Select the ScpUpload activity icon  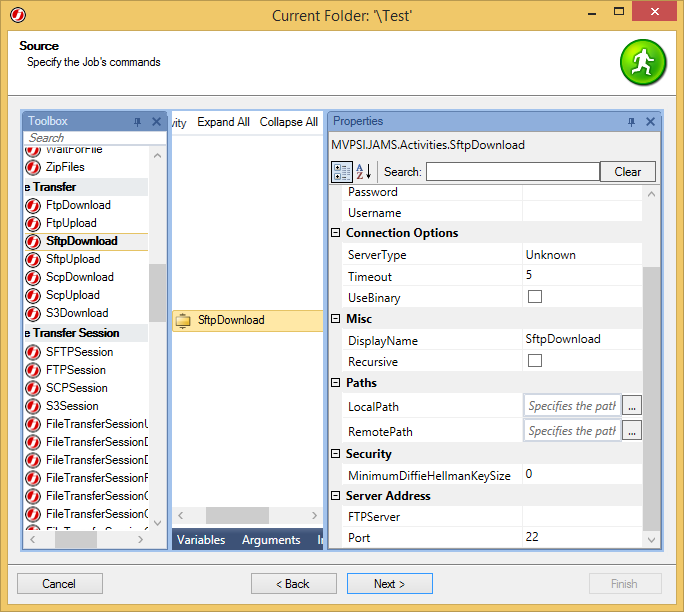click(x=33, y=295)
